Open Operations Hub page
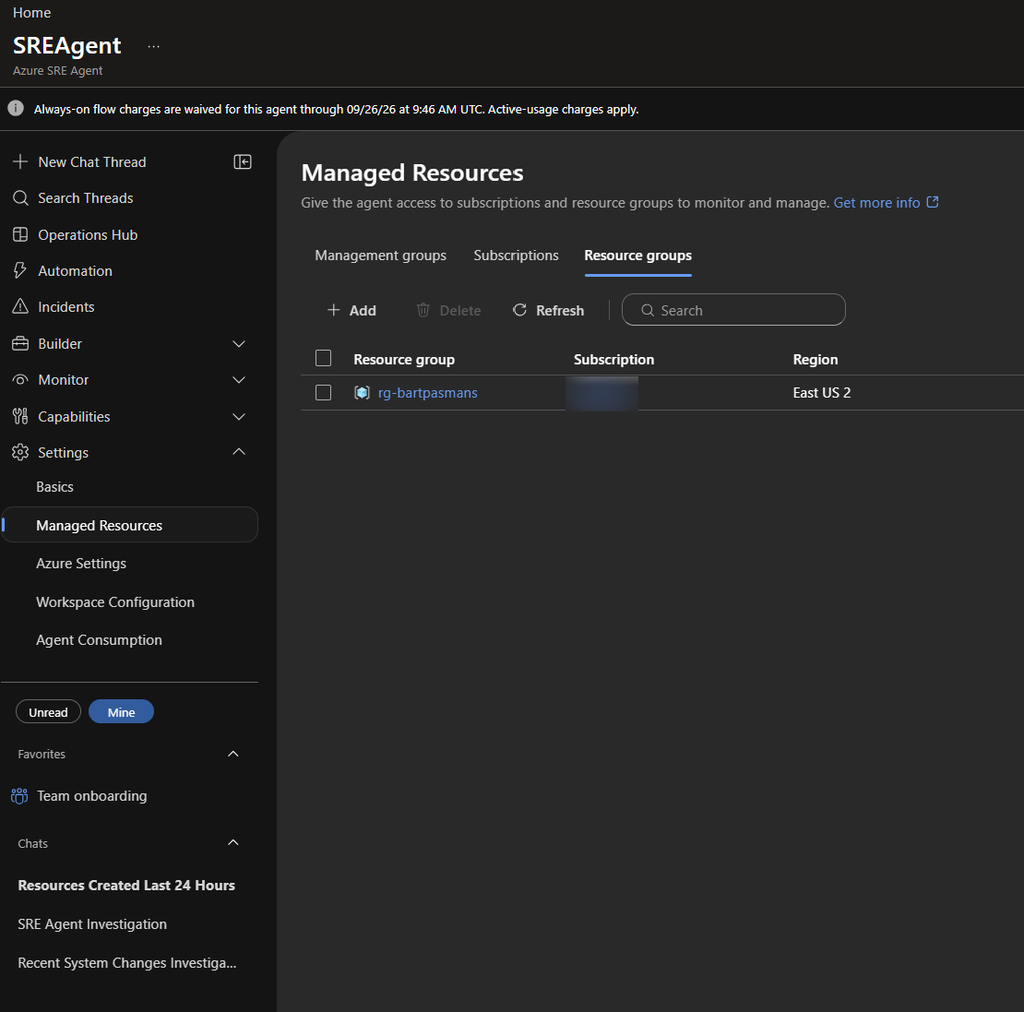1024x1012 pixels. pyautogui.click(x=88, y=234)
